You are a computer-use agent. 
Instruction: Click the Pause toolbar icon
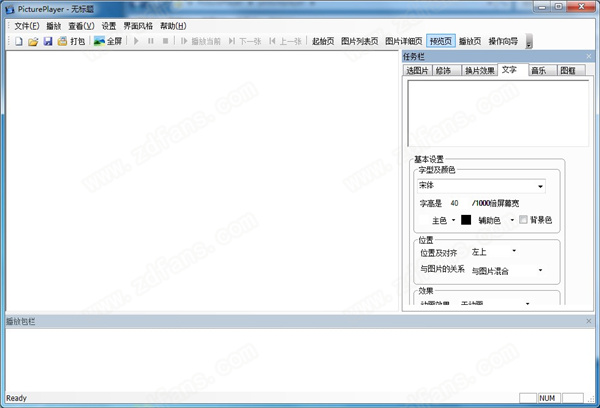tap(151, 41)
